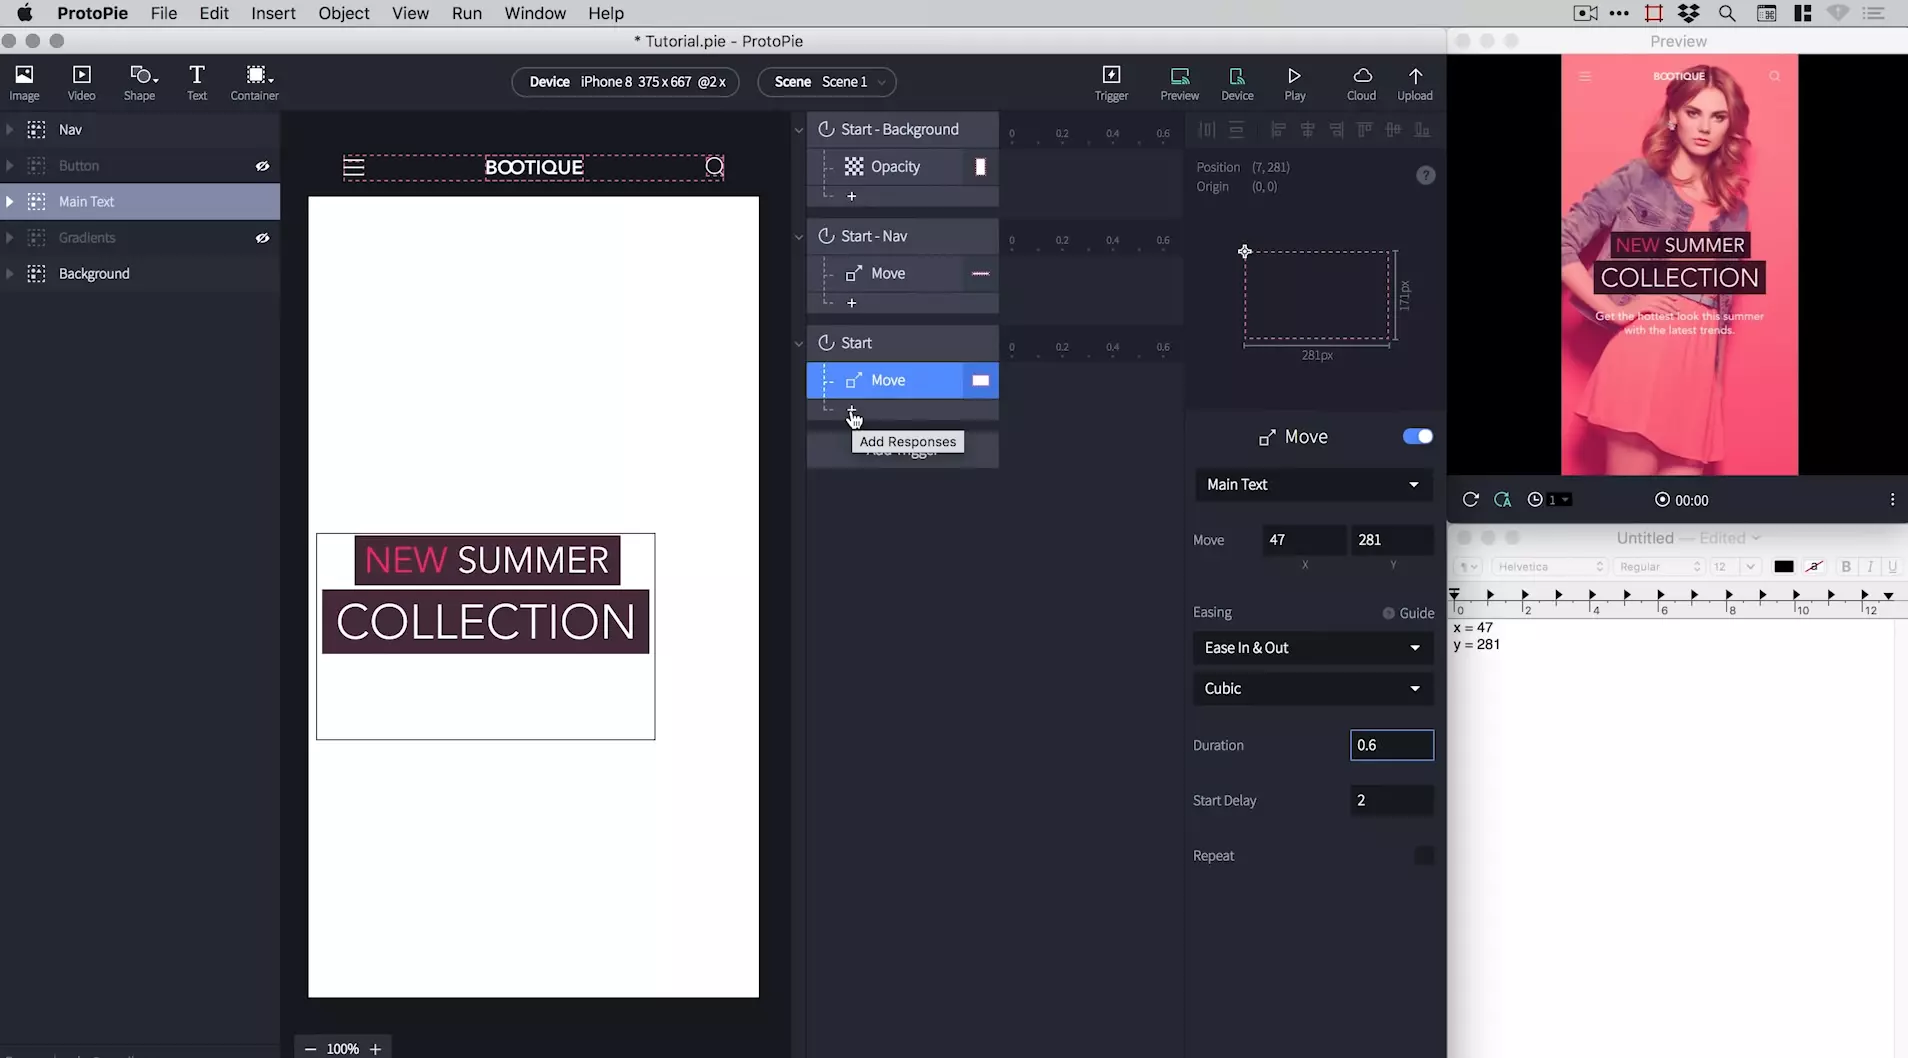Screen dimensions: 1908x1058
Task: Click the Play toolbar icon
Action: pos(1295,82)
